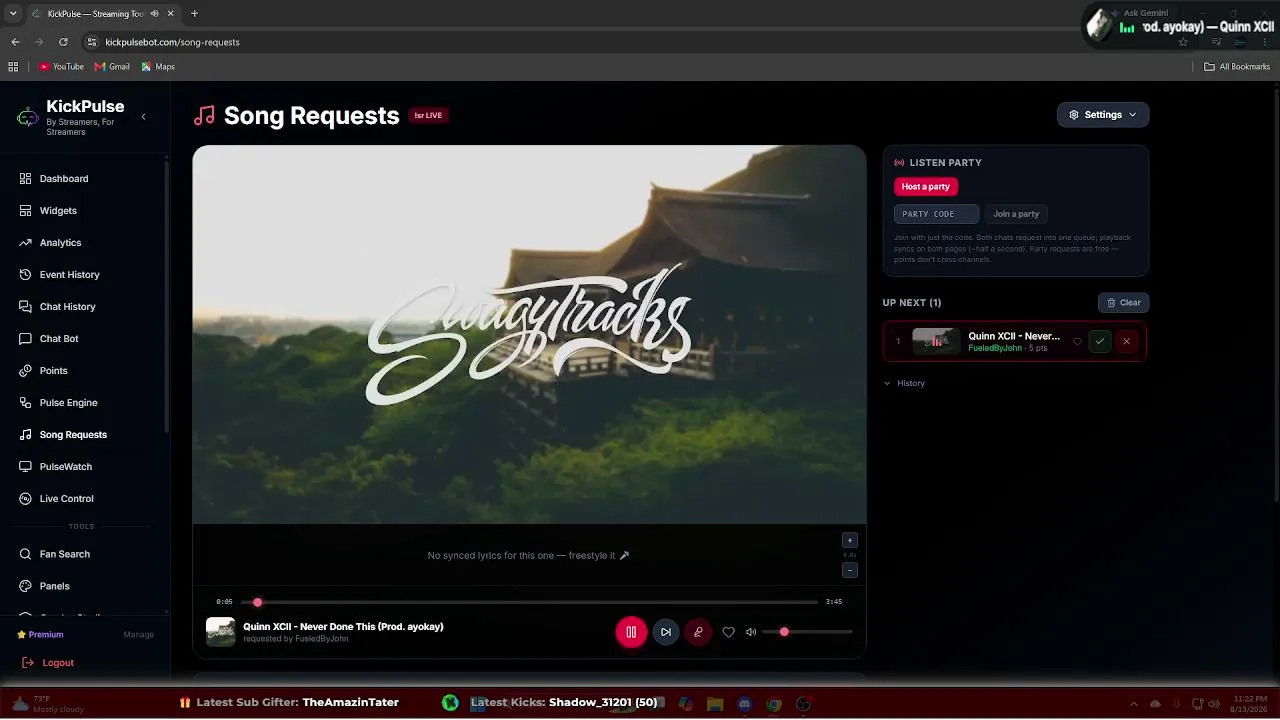Click the Points sidebar icon
The height and width of the screenshot is (720, 1280).
[26, 371]
